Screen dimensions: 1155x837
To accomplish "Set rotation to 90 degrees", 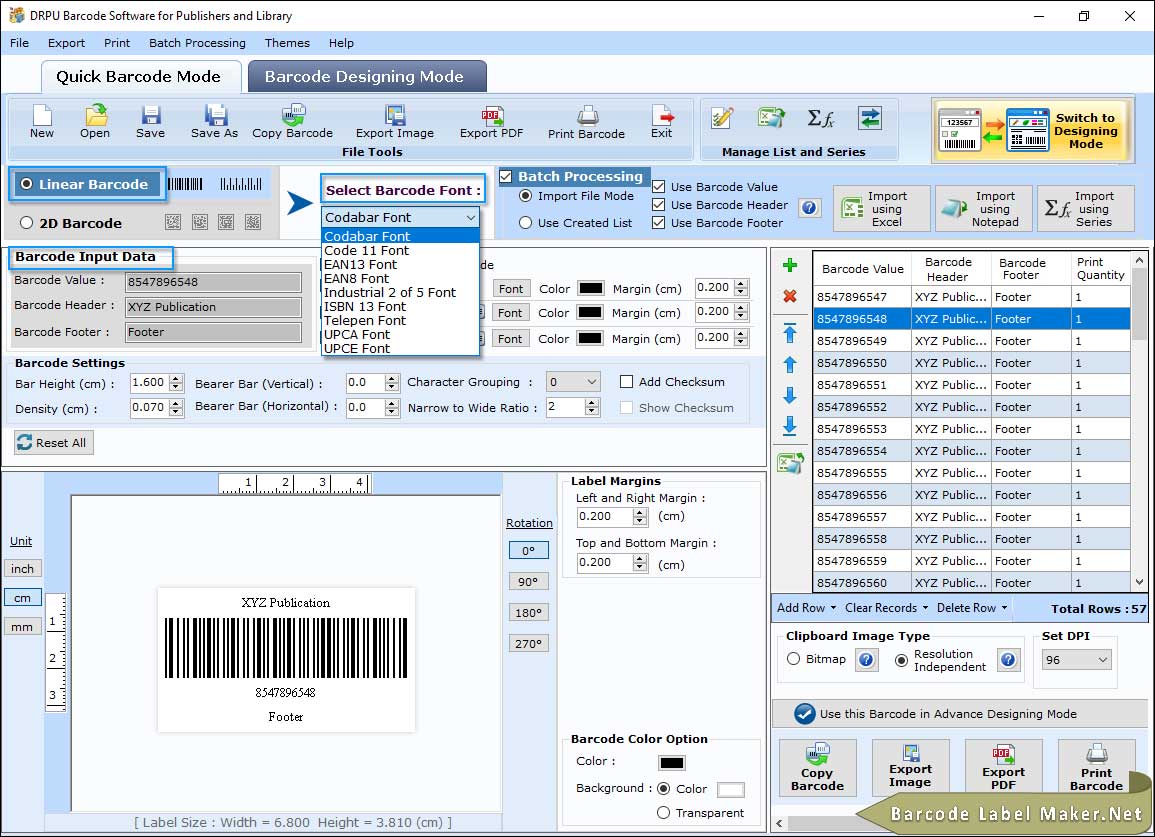I will pos(528,581).
